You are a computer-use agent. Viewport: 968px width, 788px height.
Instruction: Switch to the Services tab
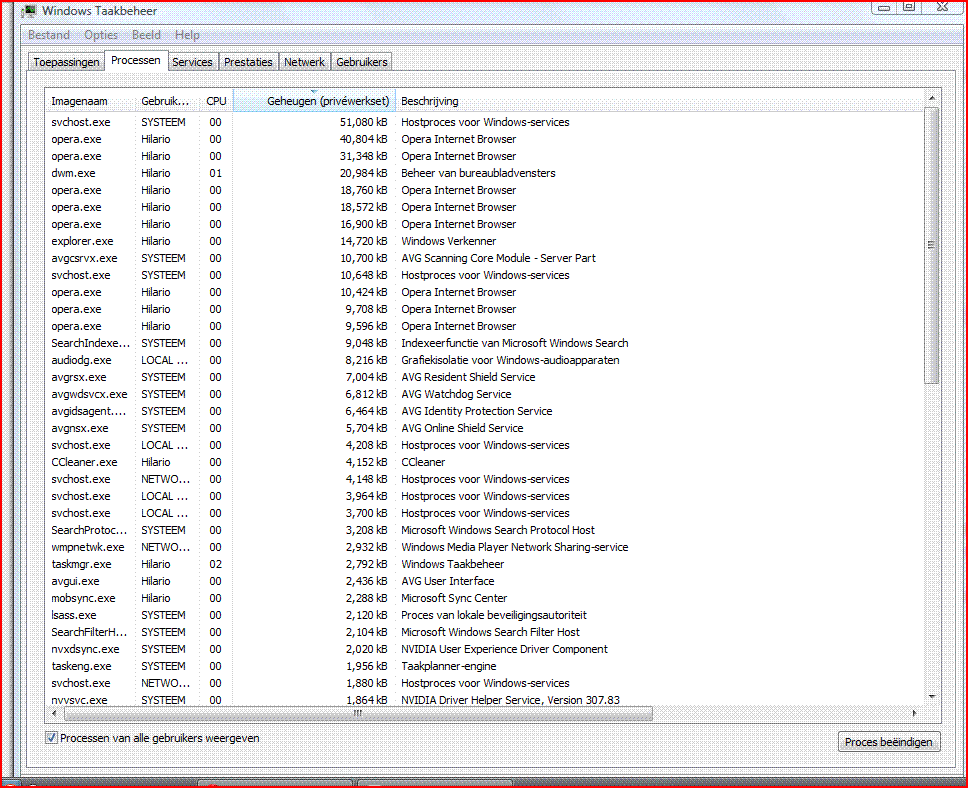coord(192,62)
